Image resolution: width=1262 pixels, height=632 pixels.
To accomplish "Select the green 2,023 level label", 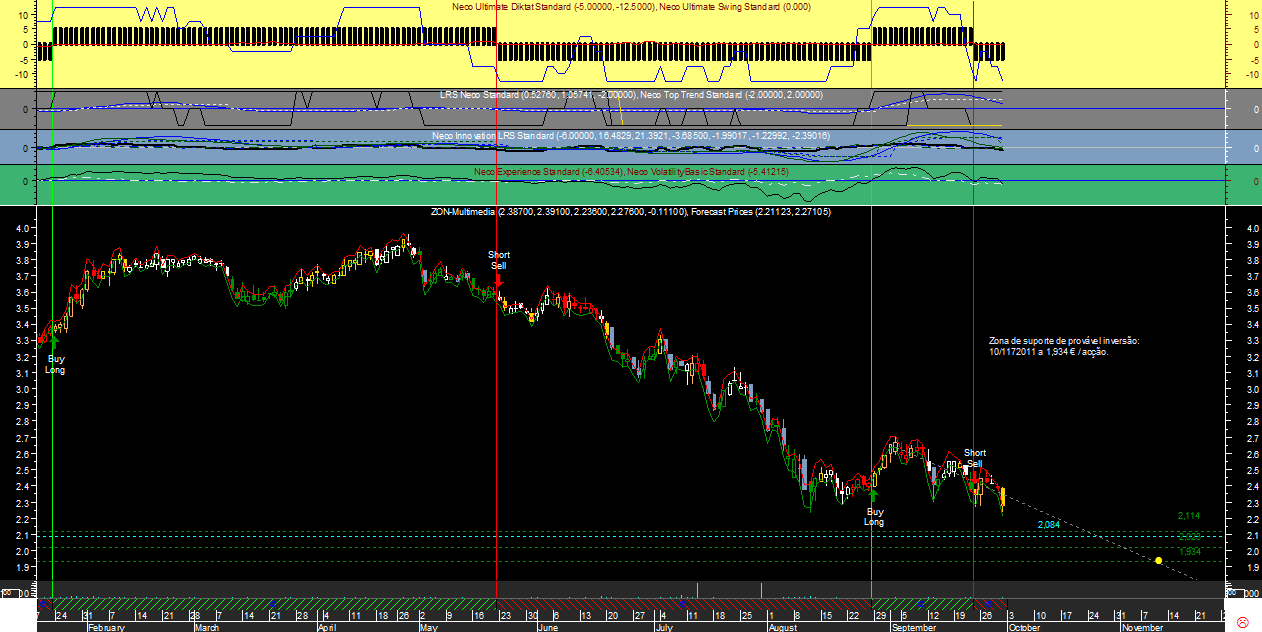I will [x=1188, y=537].
